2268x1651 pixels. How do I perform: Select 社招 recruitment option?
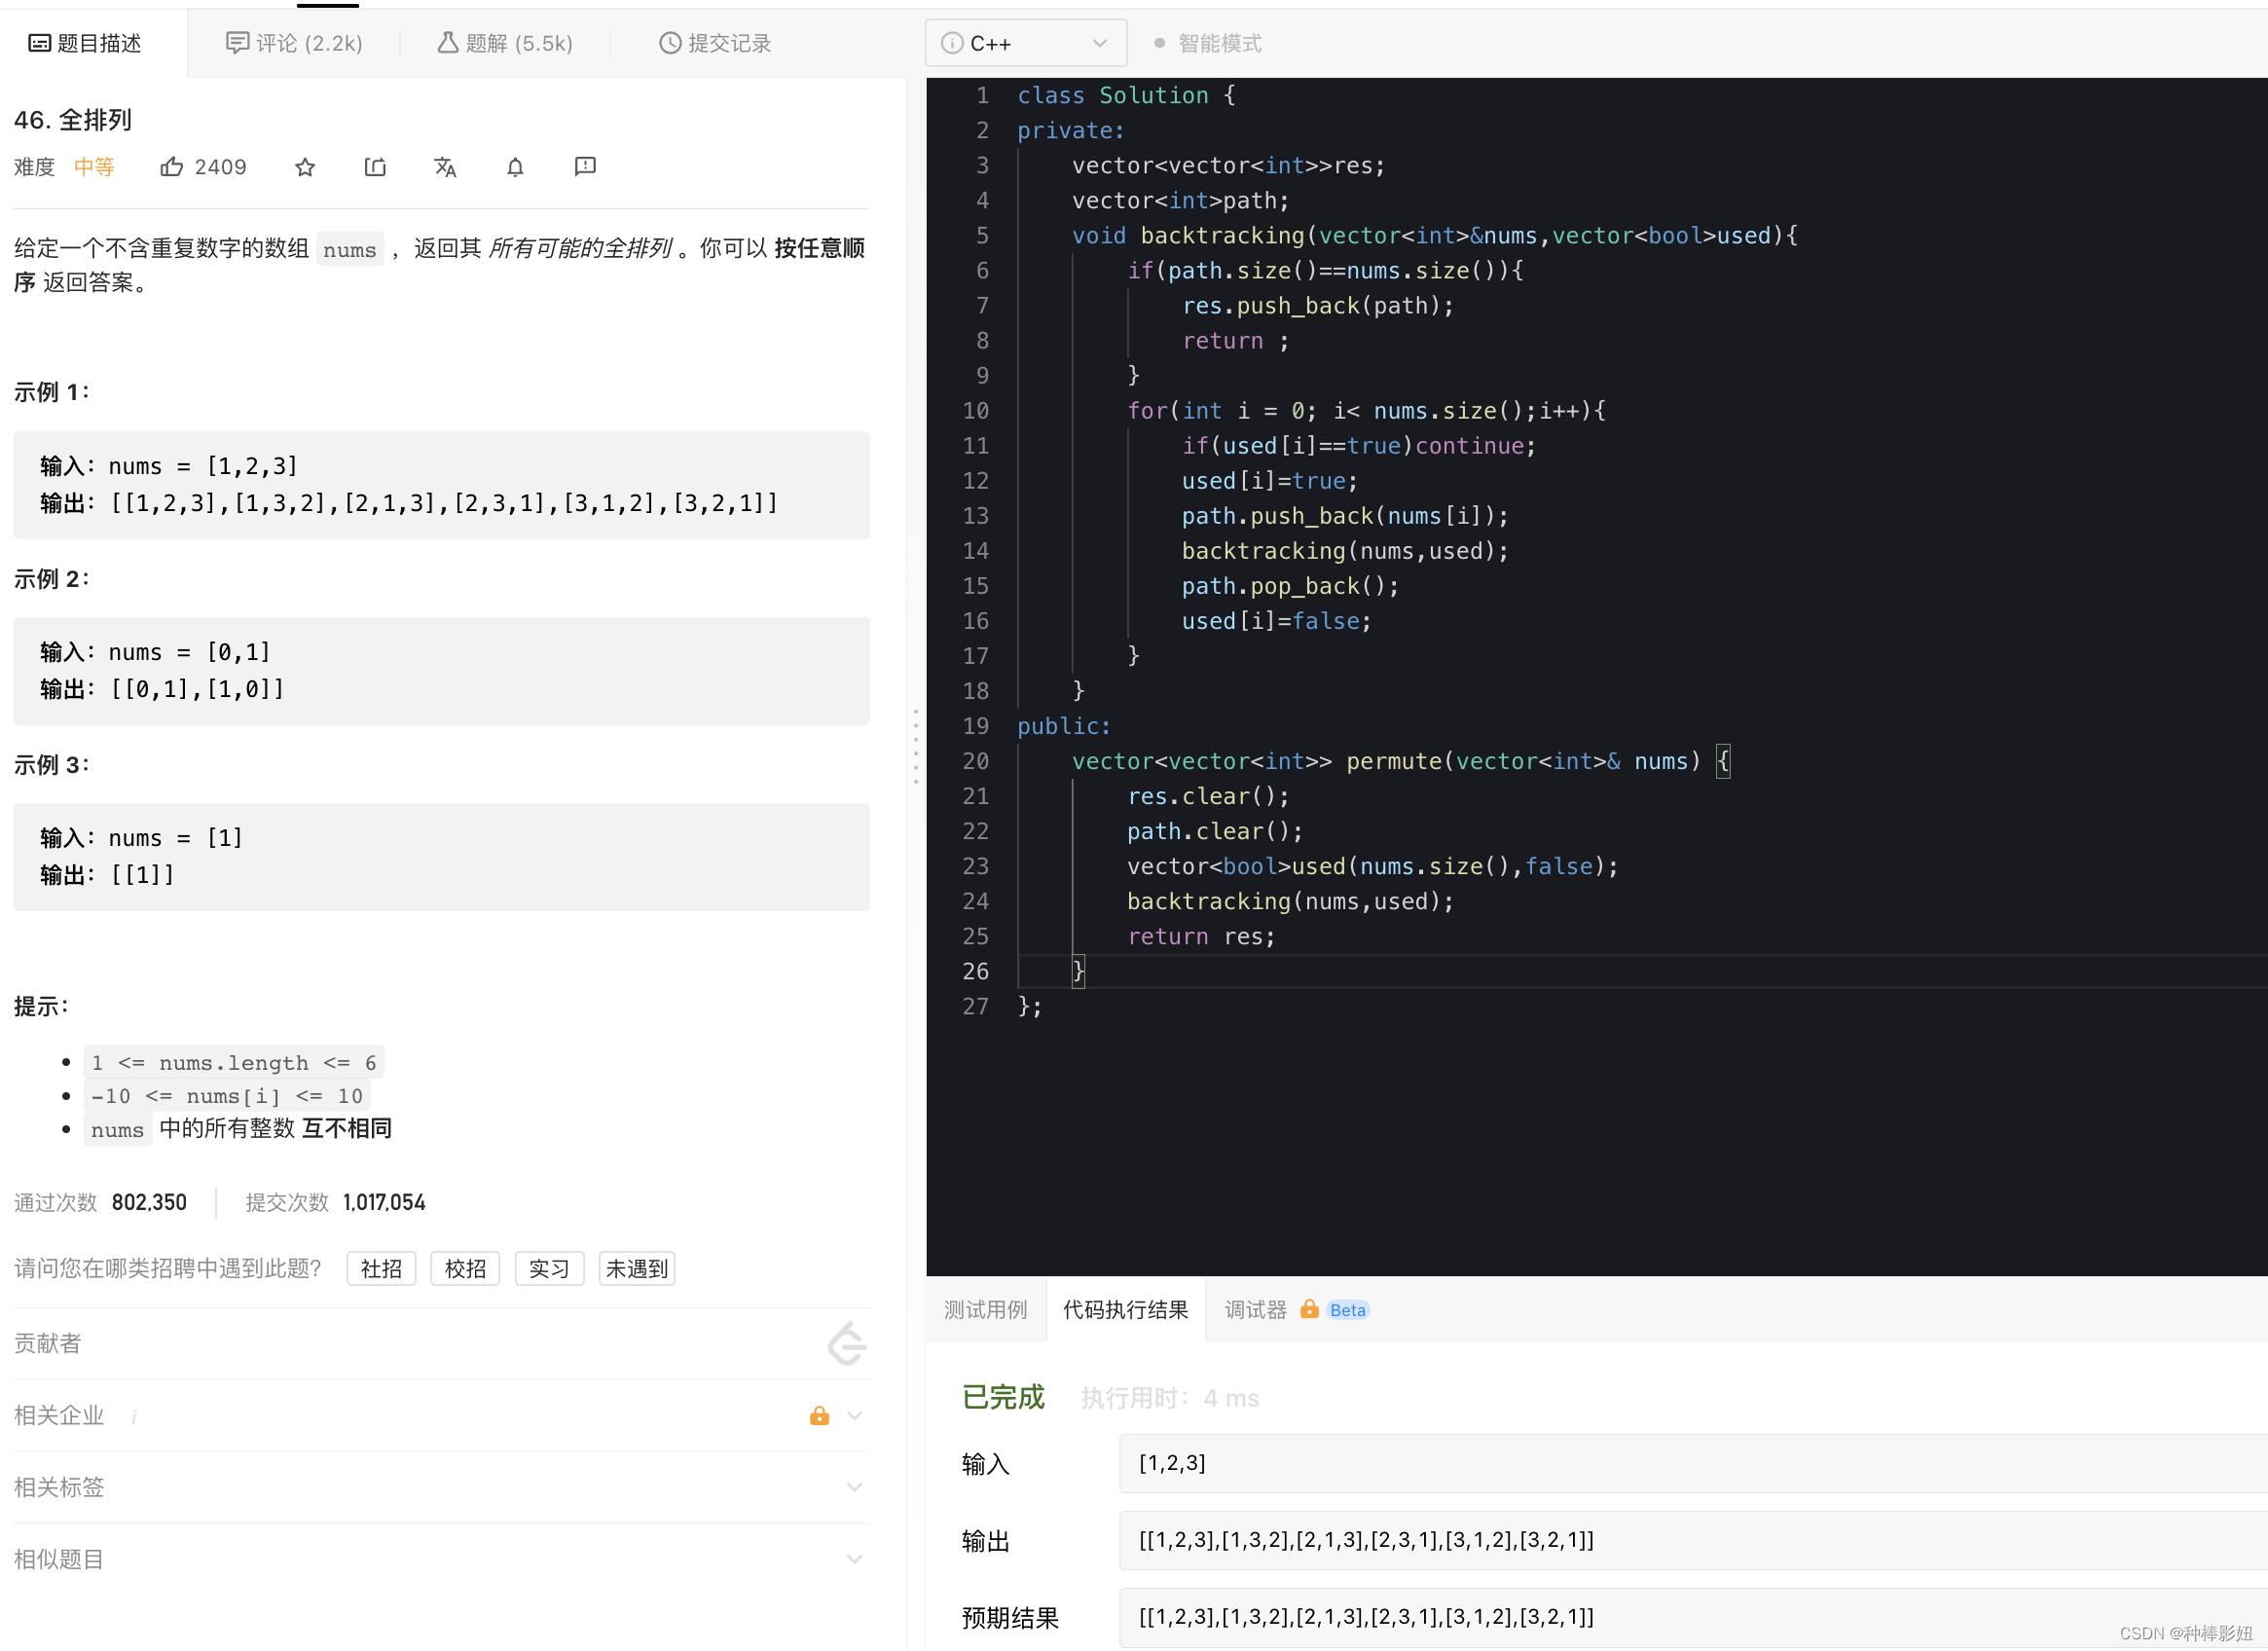(x=381, y=1268)
